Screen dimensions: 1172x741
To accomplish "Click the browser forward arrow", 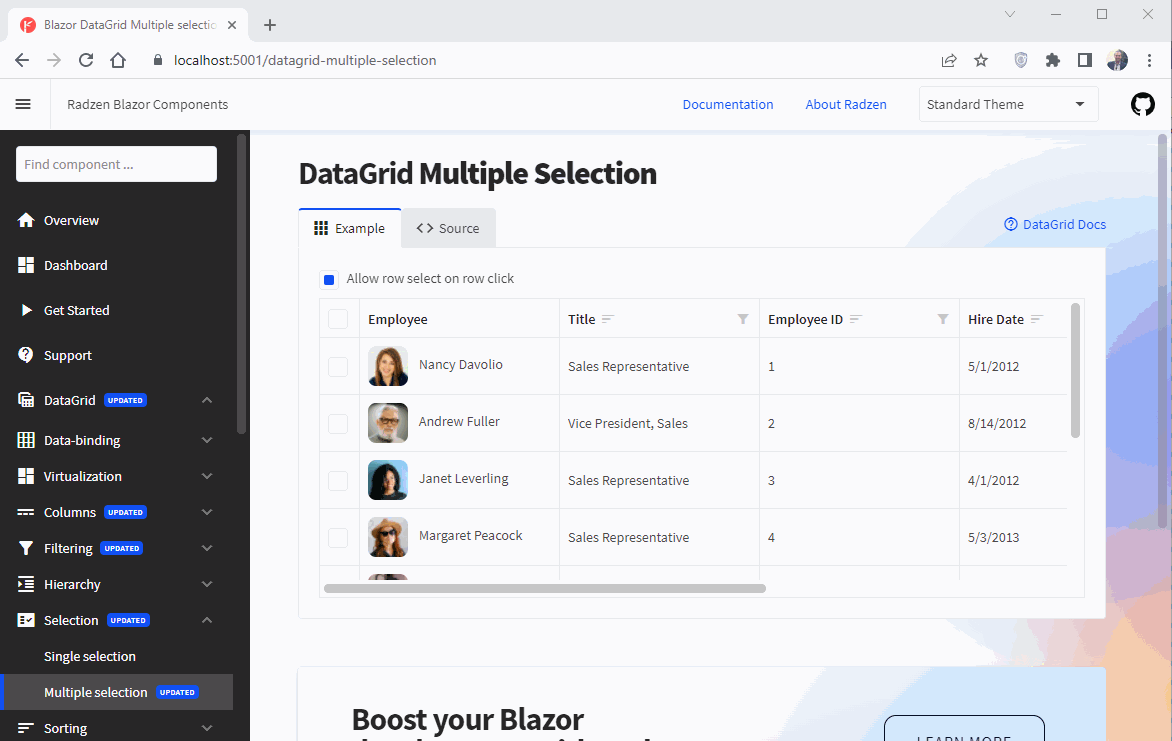I will (54, 61).
